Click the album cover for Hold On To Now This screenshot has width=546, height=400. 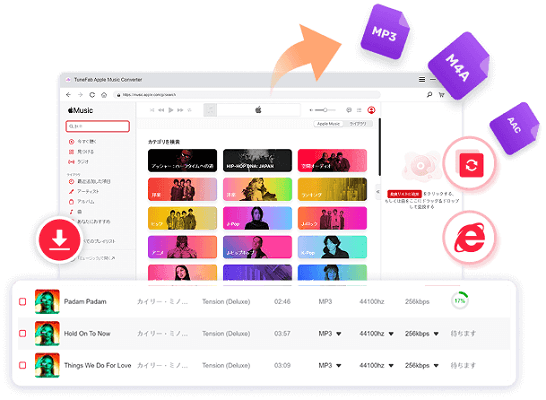pos(47,334)
